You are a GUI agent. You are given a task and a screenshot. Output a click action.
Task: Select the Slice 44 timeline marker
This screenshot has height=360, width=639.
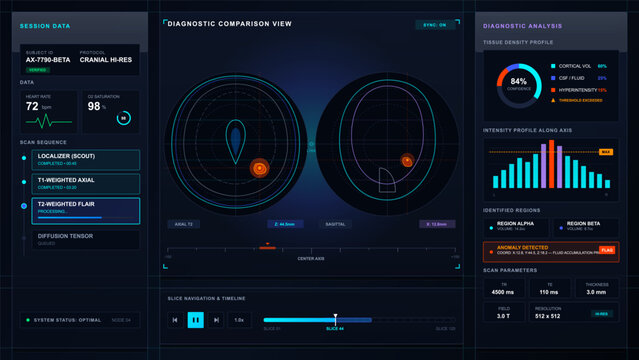click(x=335, y=329)
